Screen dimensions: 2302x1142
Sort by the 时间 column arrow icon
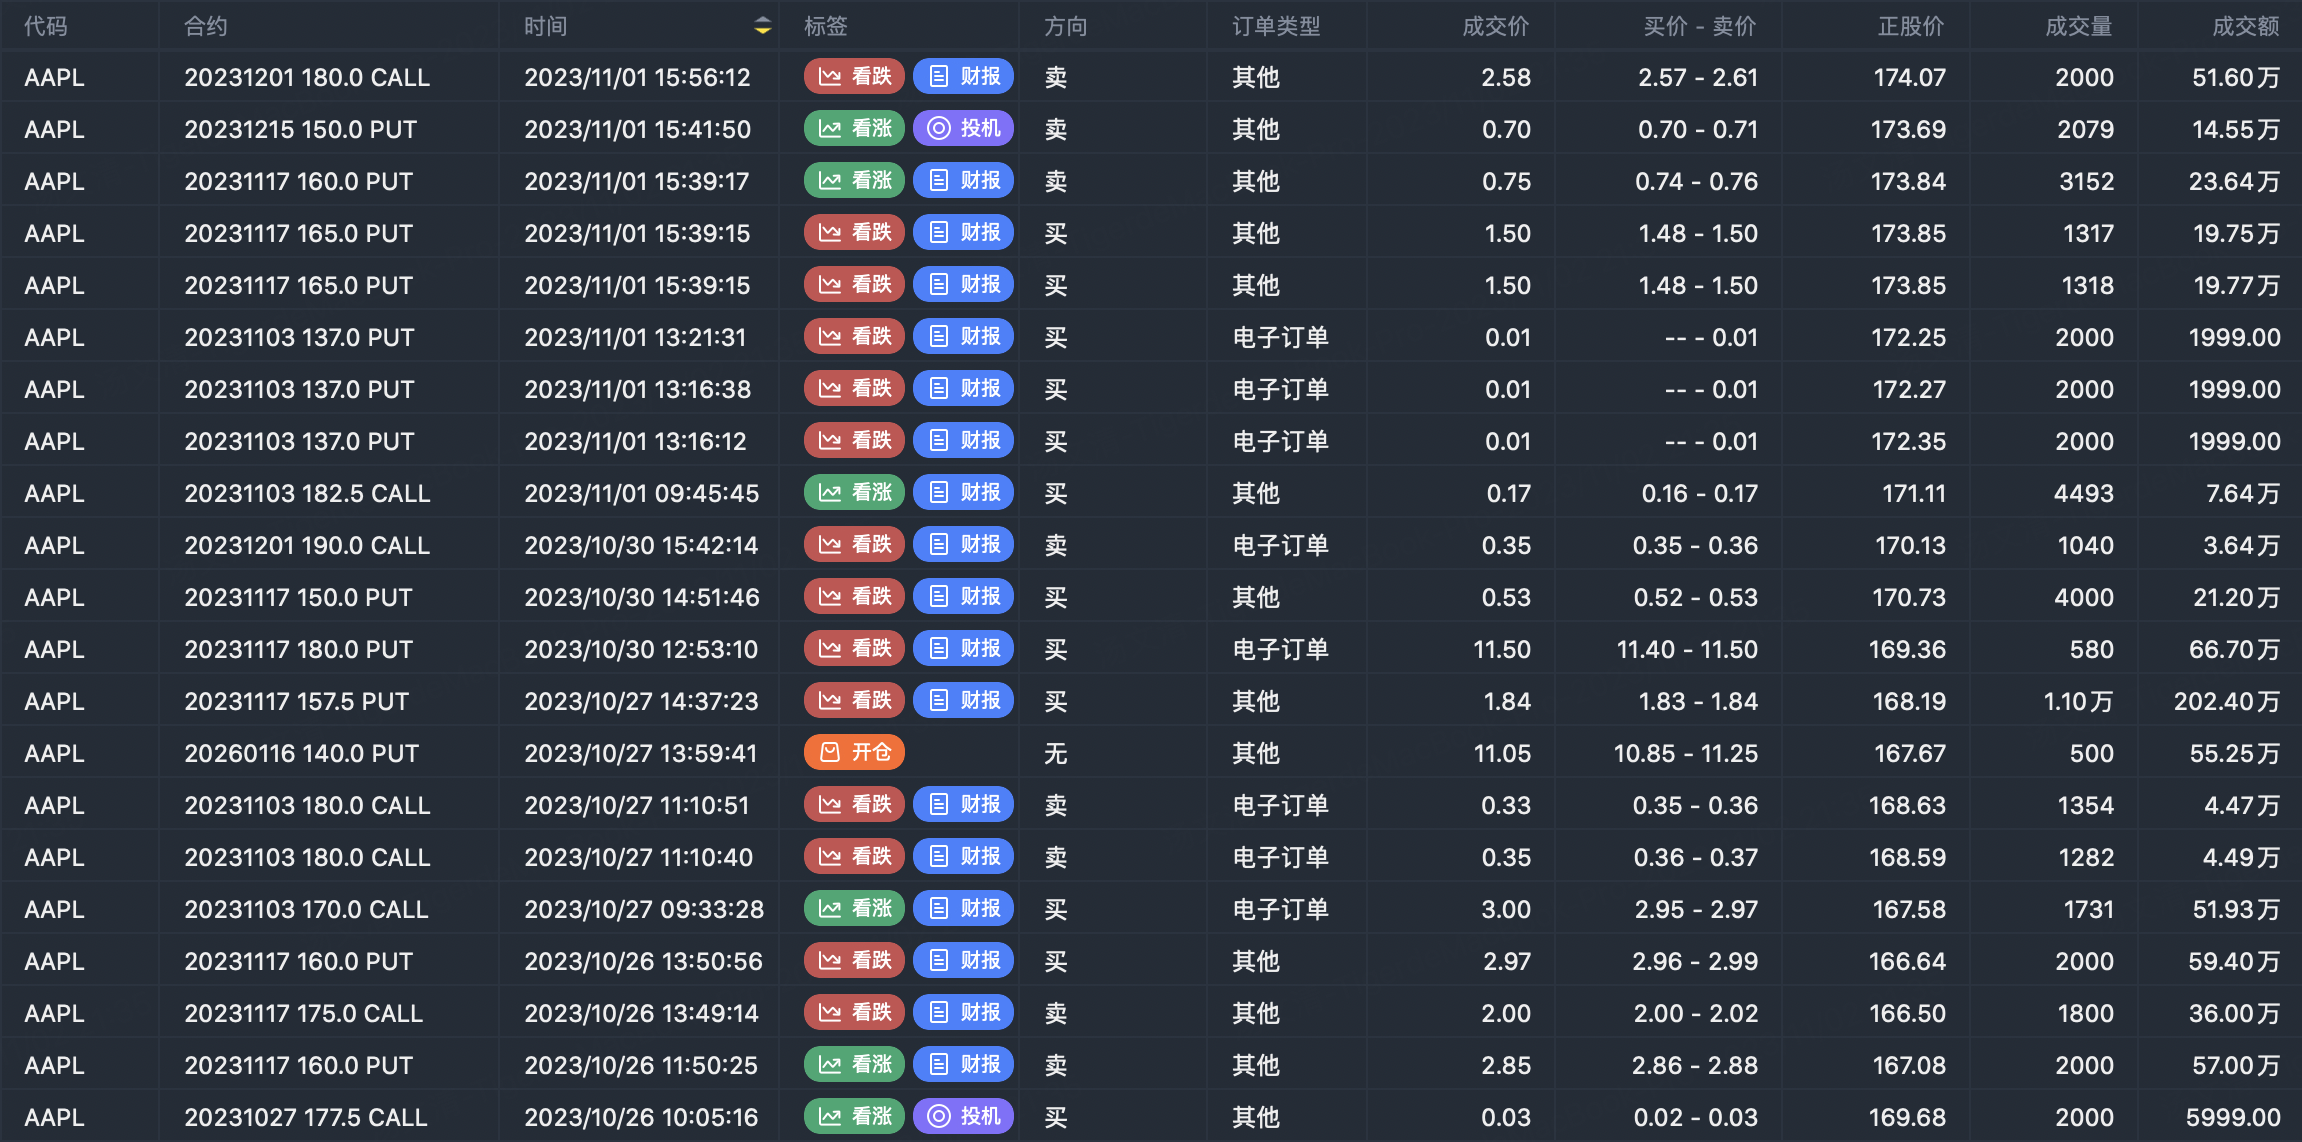762,26
